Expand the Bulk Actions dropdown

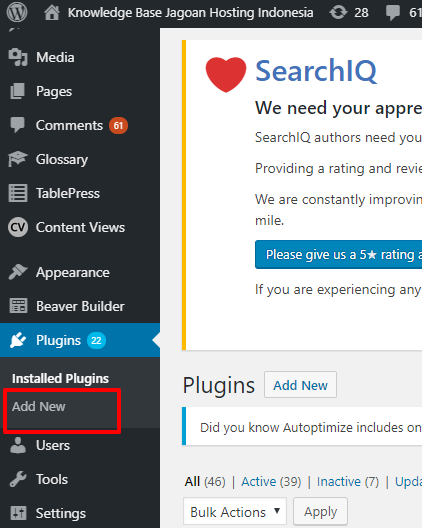pyautogui.click(x=235, y=512)
